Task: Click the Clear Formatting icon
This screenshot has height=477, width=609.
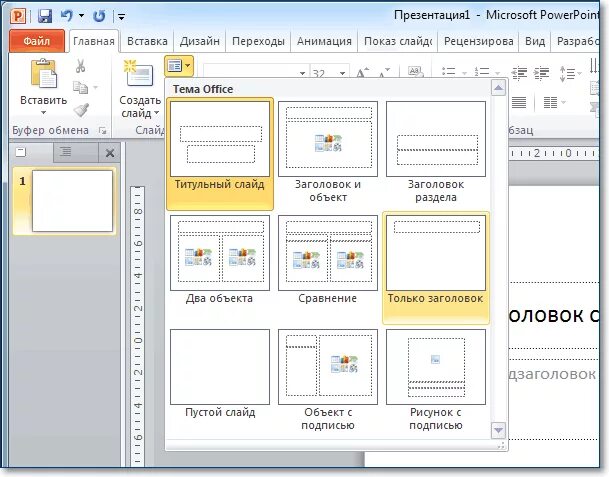Action: pos(415,72)
